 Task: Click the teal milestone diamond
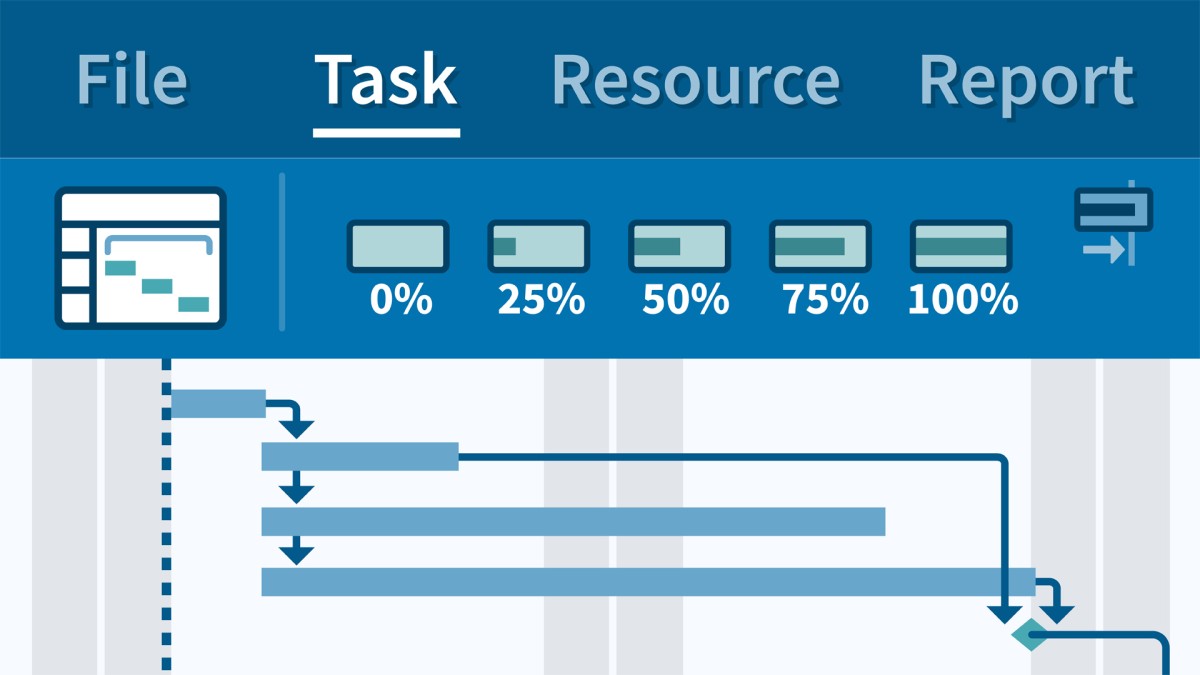pos(1029,634)
